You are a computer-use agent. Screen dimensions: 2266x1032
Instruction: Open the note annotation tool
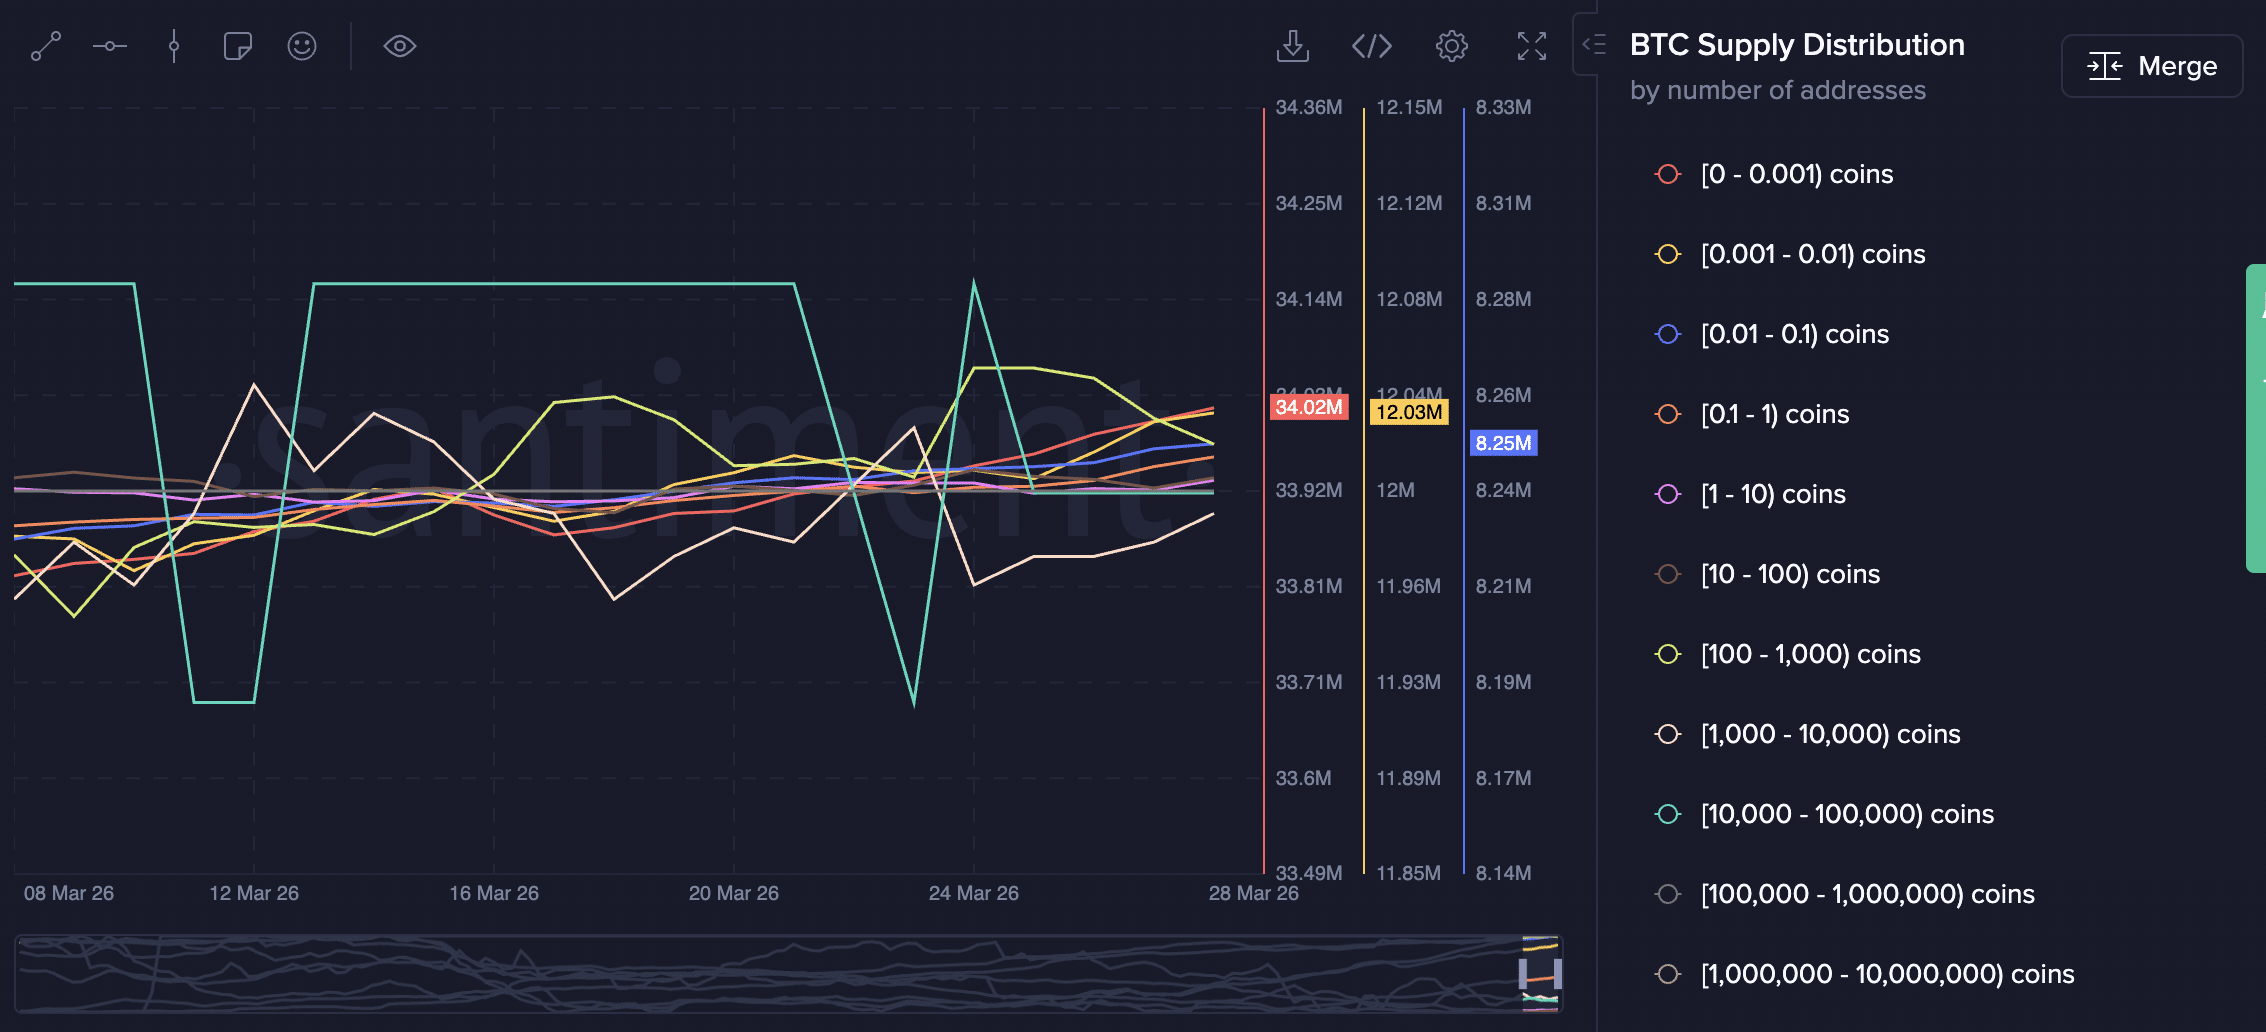237,46
